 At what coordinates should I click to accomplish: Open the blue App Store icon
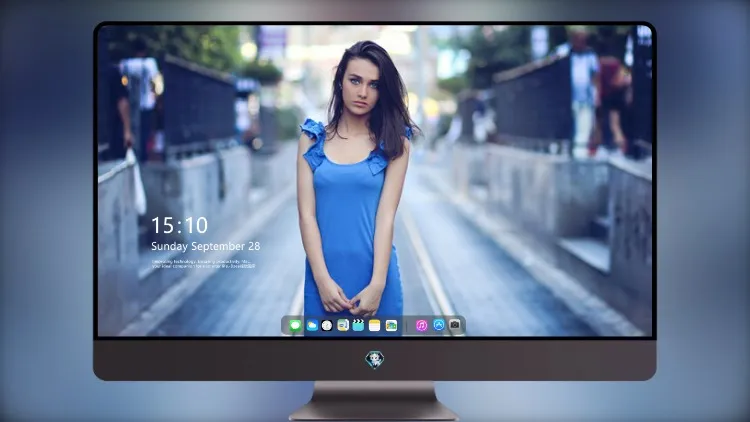coord(439,325)
